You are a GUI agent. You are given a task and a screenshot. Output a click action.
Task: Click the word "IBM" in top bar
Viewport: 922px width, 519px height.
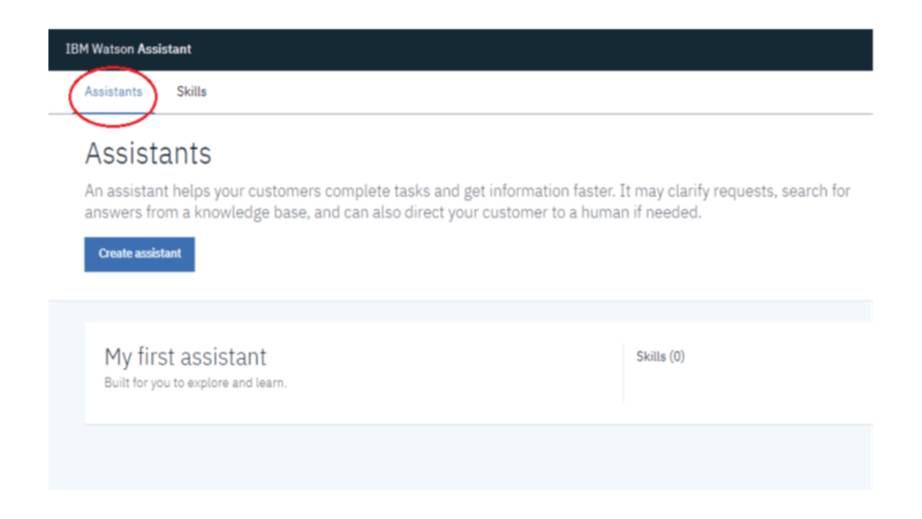click(75, 49)
